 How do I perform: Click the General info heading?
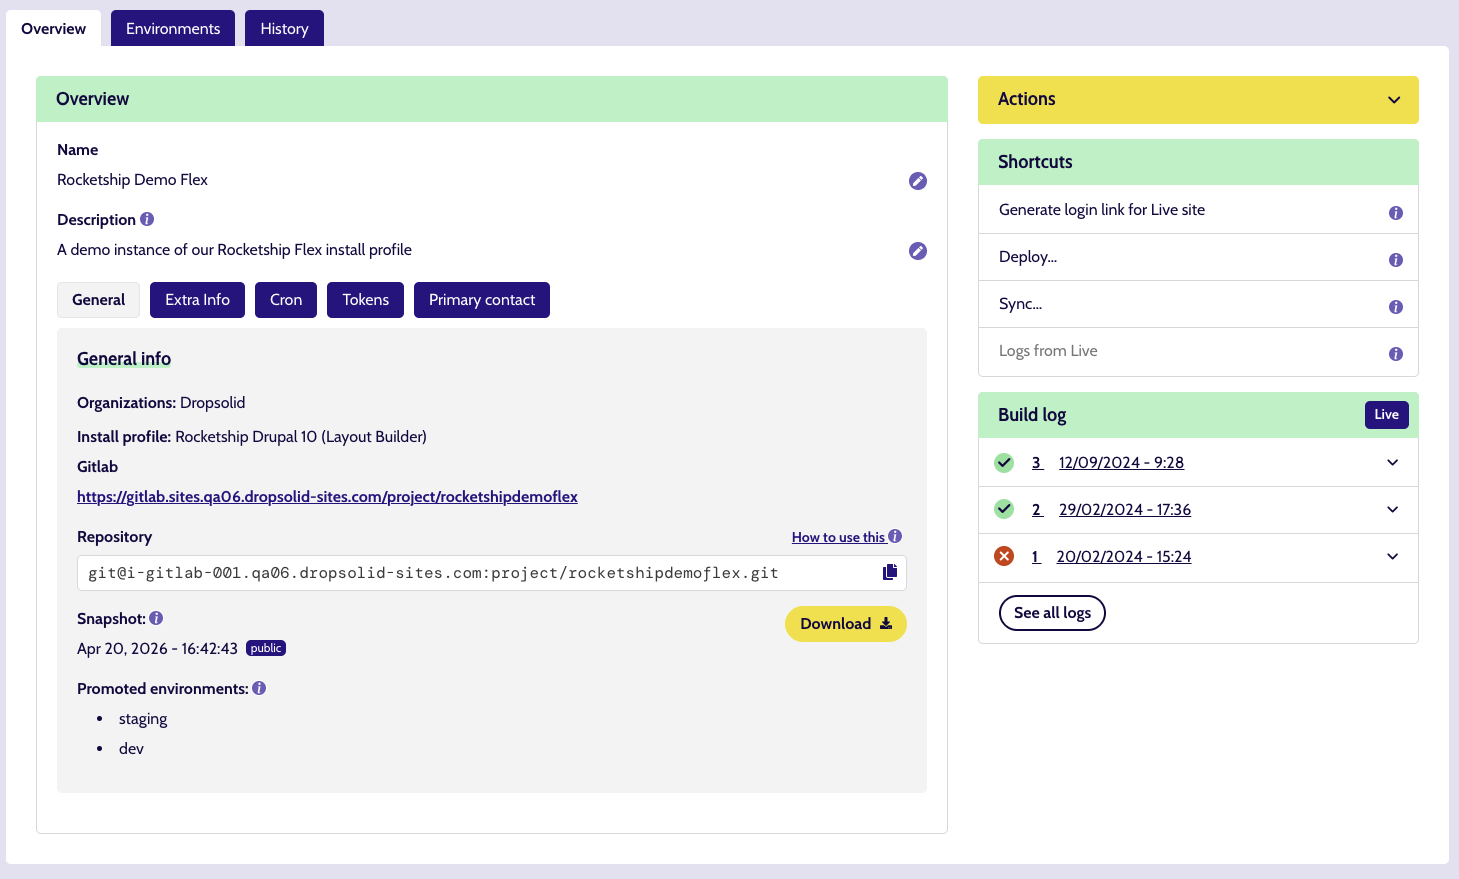(x=124, y=359)
